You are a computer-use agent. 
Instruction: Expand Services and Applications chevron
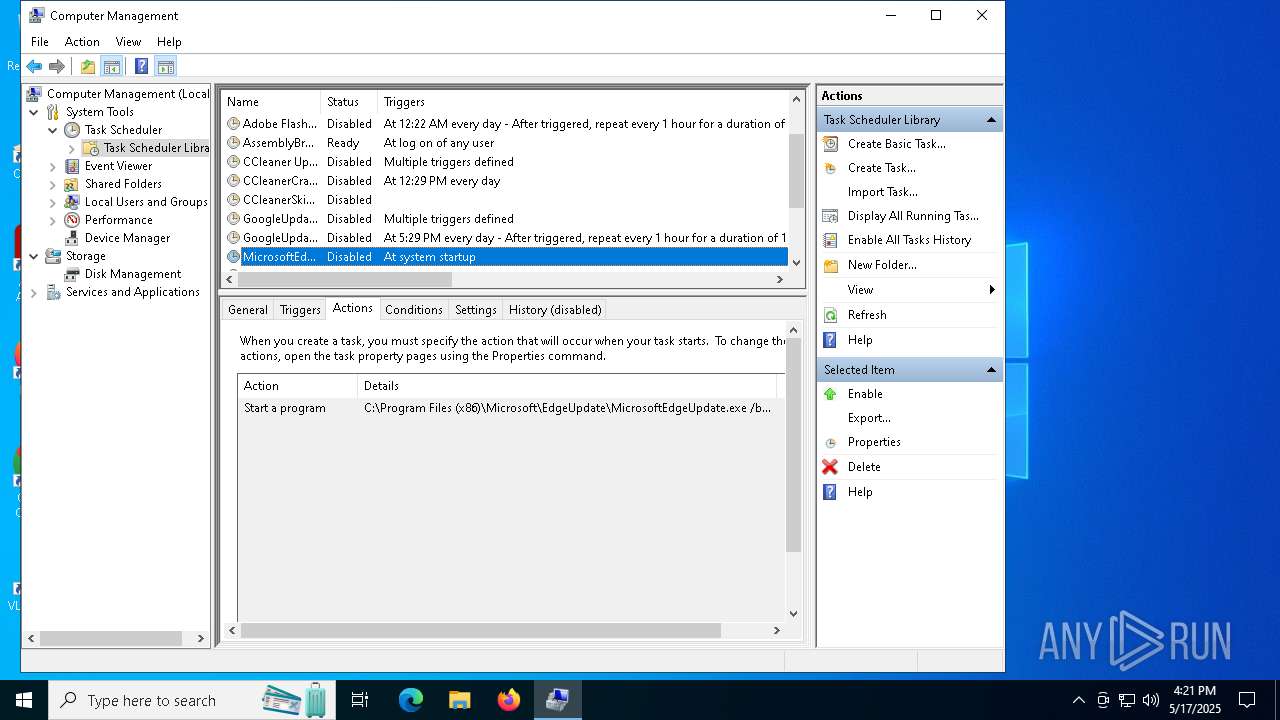[34, 293]
